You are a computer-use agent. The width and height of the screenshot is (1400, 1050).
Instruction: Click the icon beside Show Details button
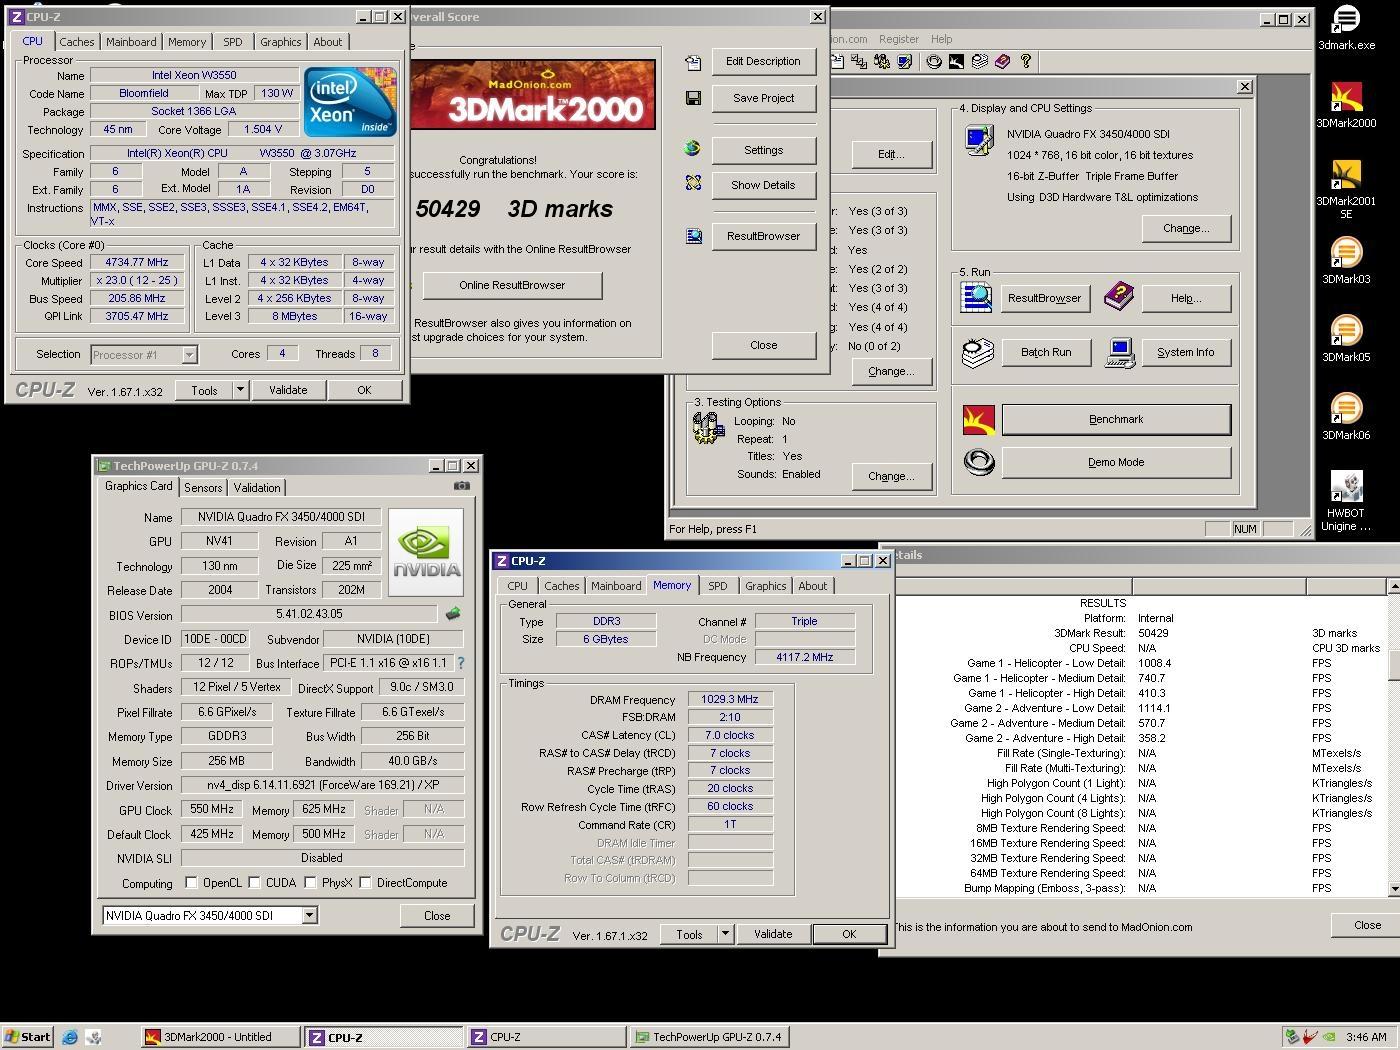coord(693,184)
